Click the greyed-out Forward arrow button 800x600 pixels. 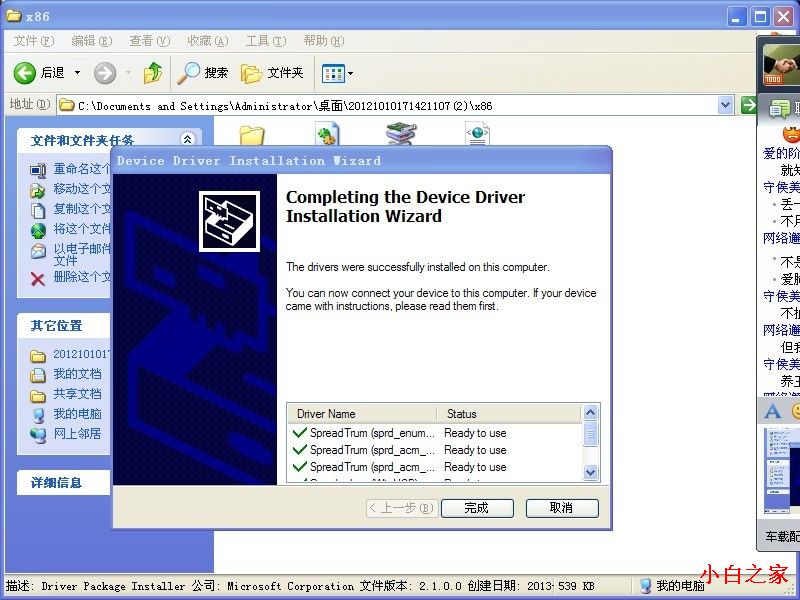[x=105, y=73]
